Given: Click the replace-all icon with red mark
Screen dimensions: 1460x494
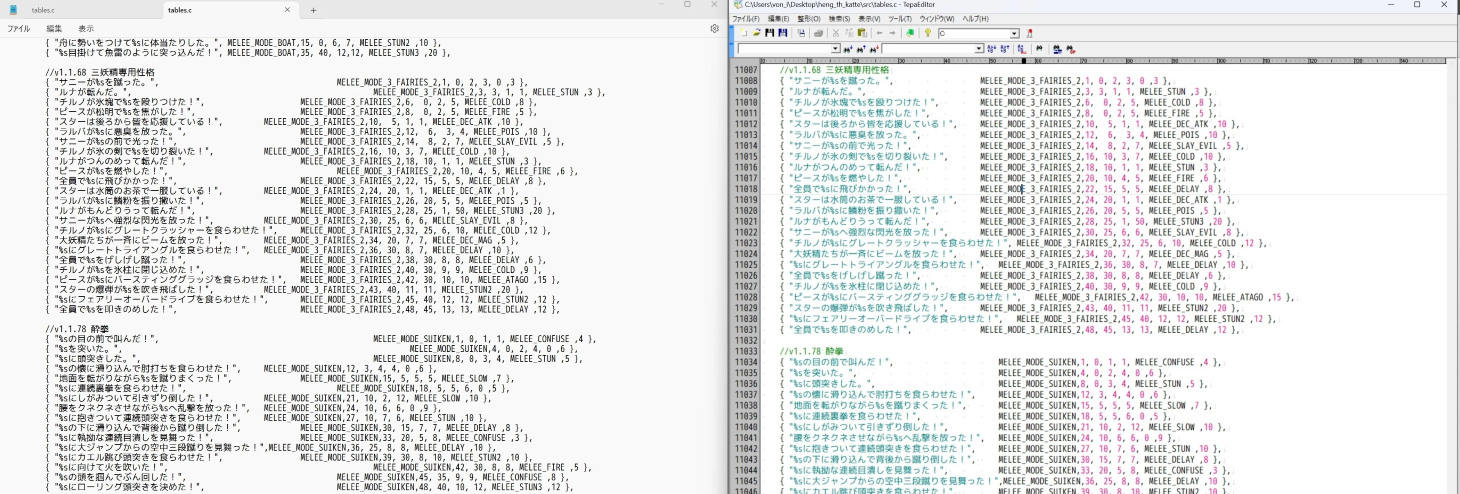Looking at the screenshot, I should point(1022,49).
